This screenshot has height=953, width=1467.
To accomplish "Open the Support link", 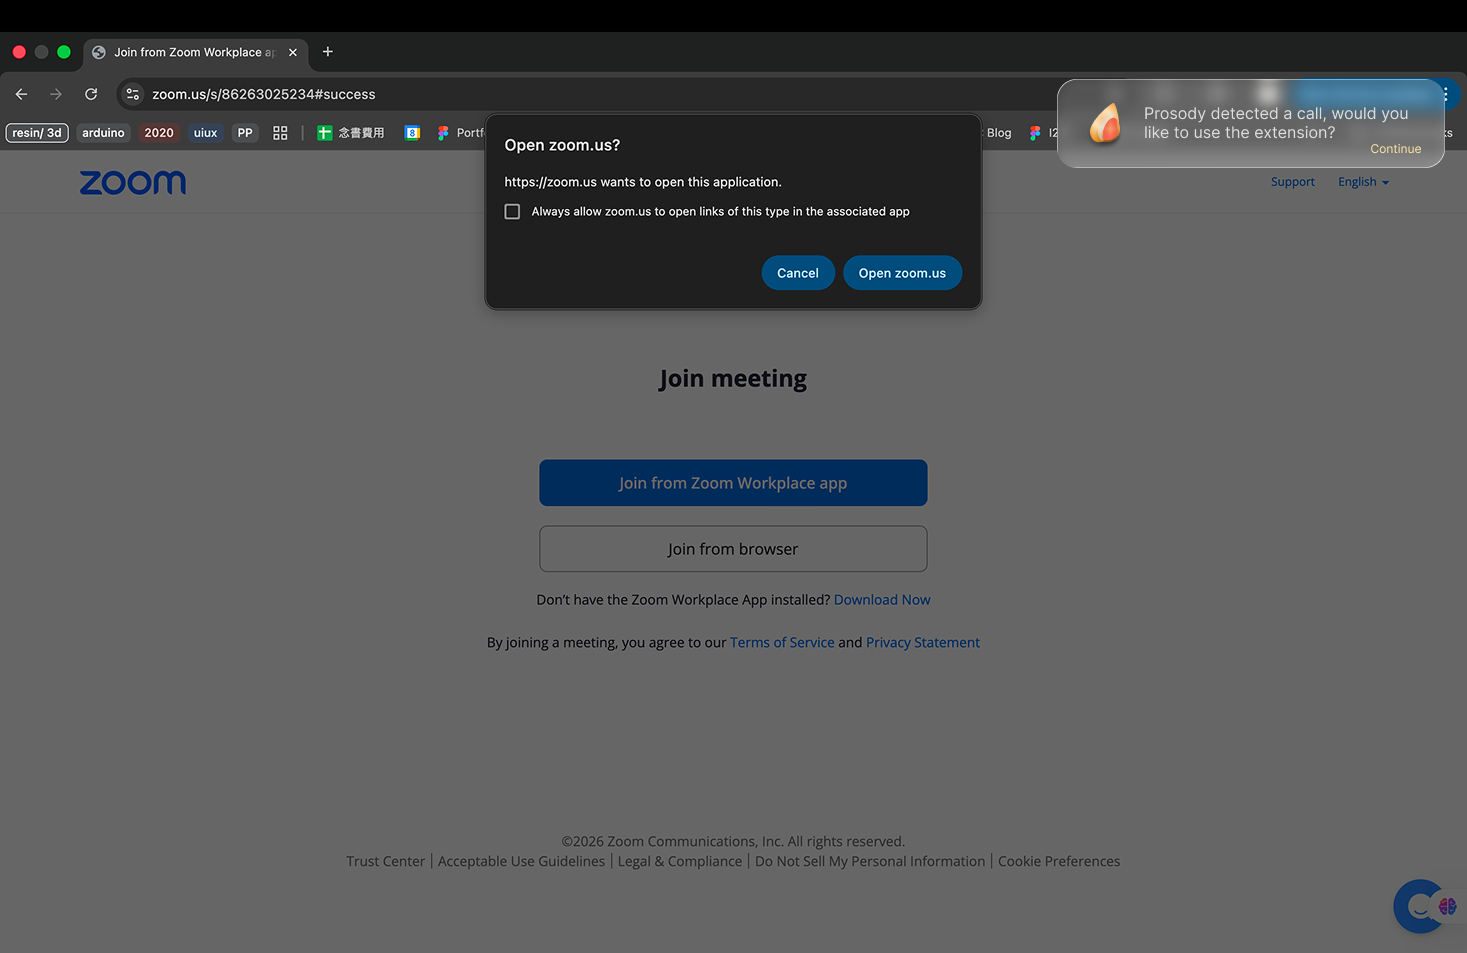I will coord(1292,182).
